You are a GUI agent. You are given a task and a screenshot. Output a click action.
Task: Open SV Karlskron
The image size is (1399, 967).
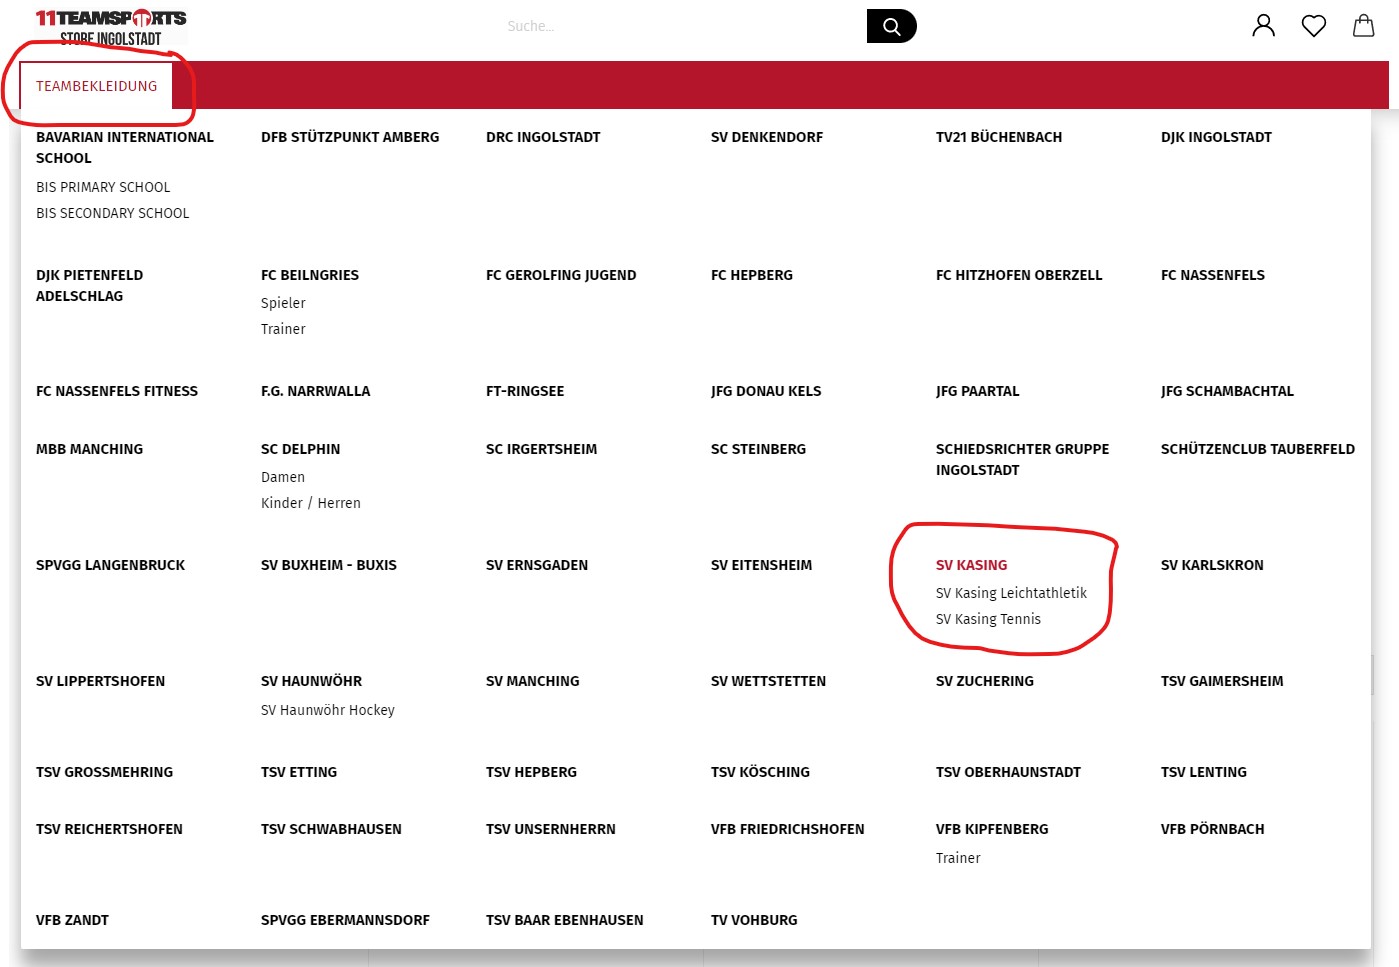coord(1212,565)
